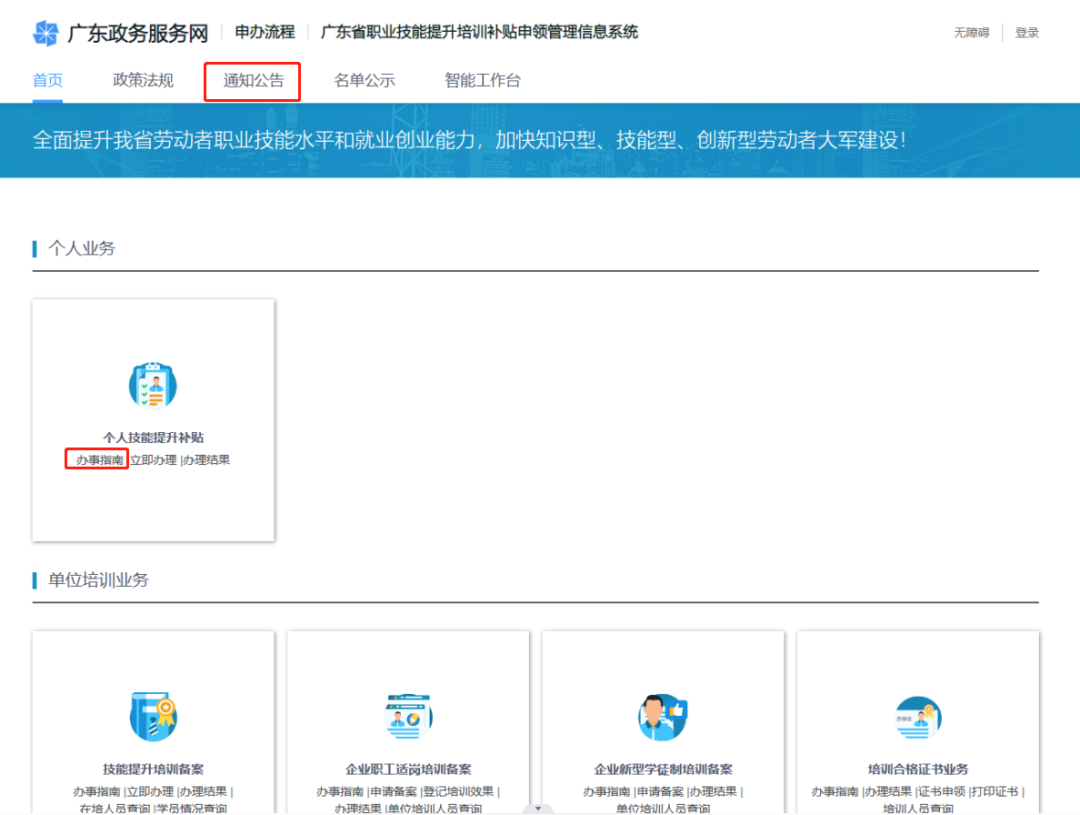Select the 企业职工适岗培训备案 icon
The image size is (1080, 815).
(408, 717)
